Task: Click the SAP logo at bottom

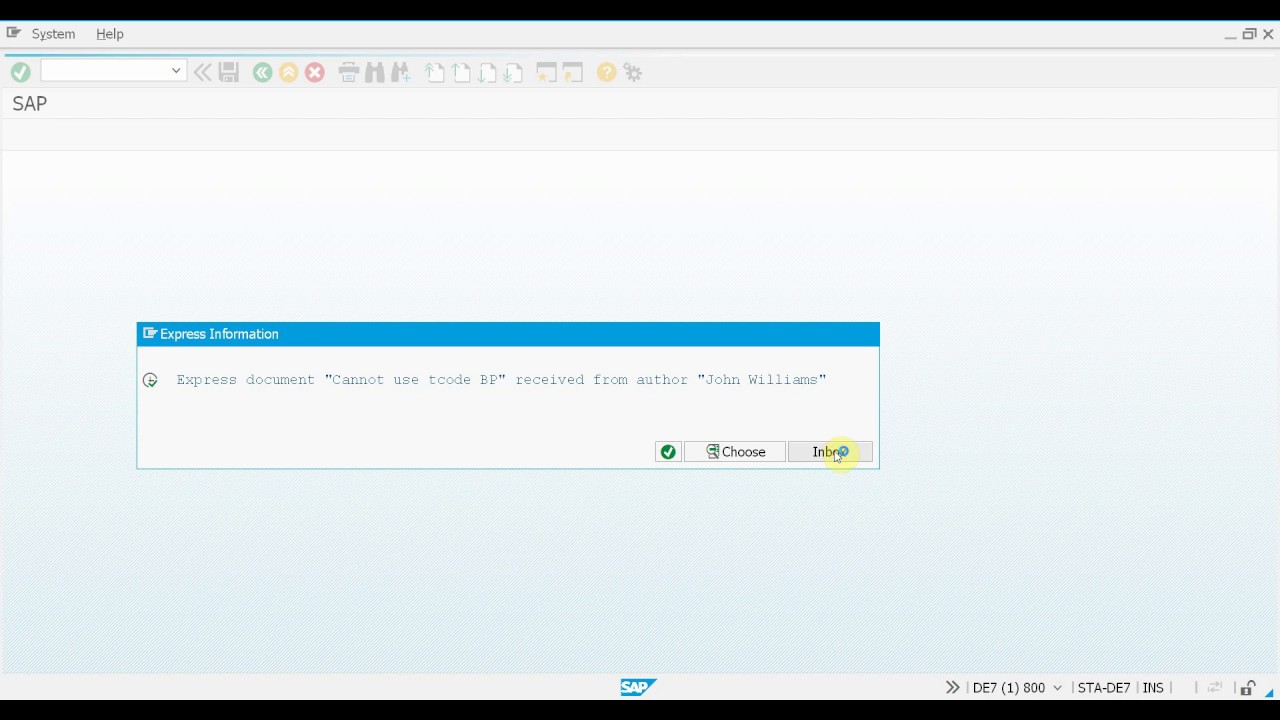Action: 638,687
